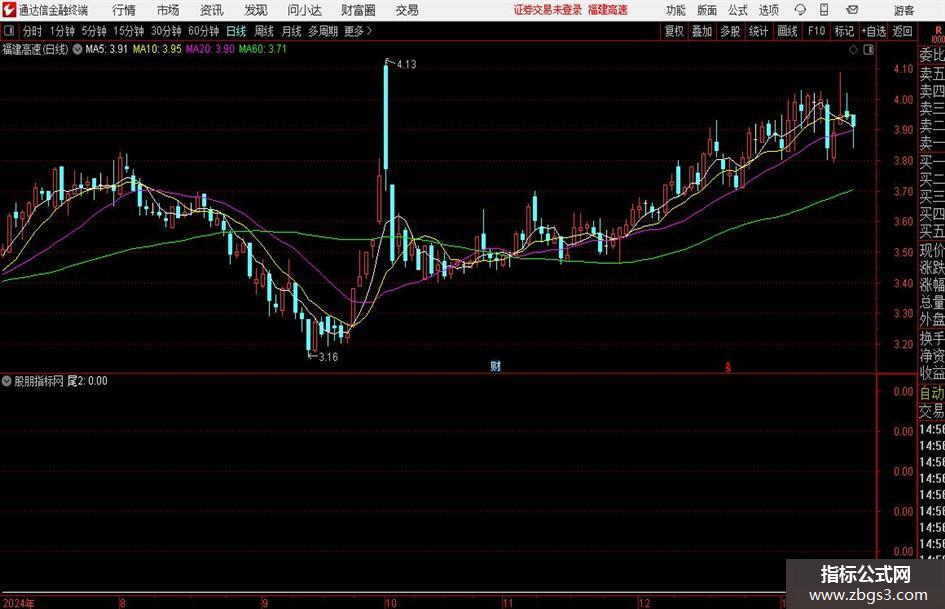Image resolution: width=945 pixels, height=609 pixels.
Task: Click the 统计 statistics button
Action: click(759, 31)
